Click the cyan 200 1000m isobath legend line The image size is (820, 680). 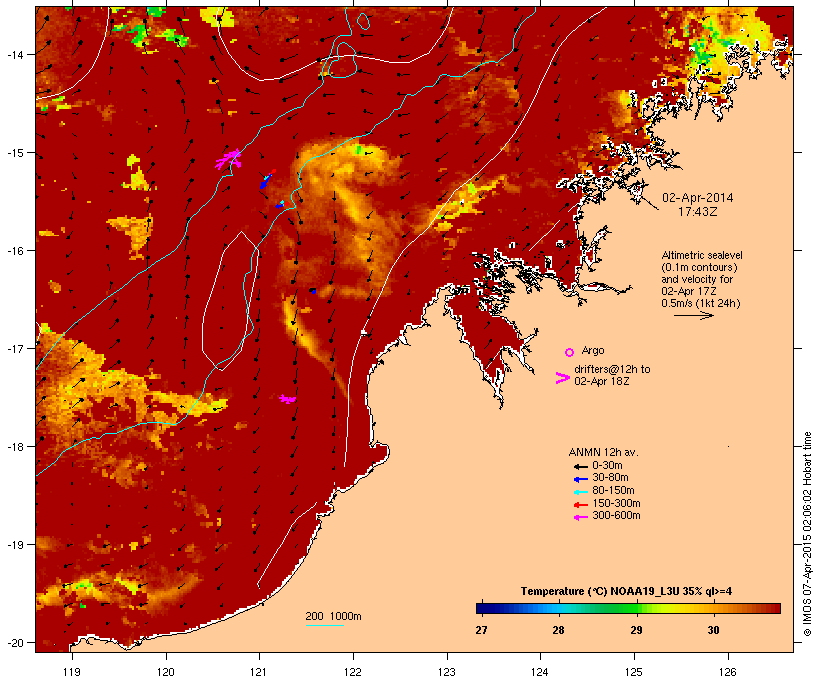pyautogui.click(x=324, y=625)
